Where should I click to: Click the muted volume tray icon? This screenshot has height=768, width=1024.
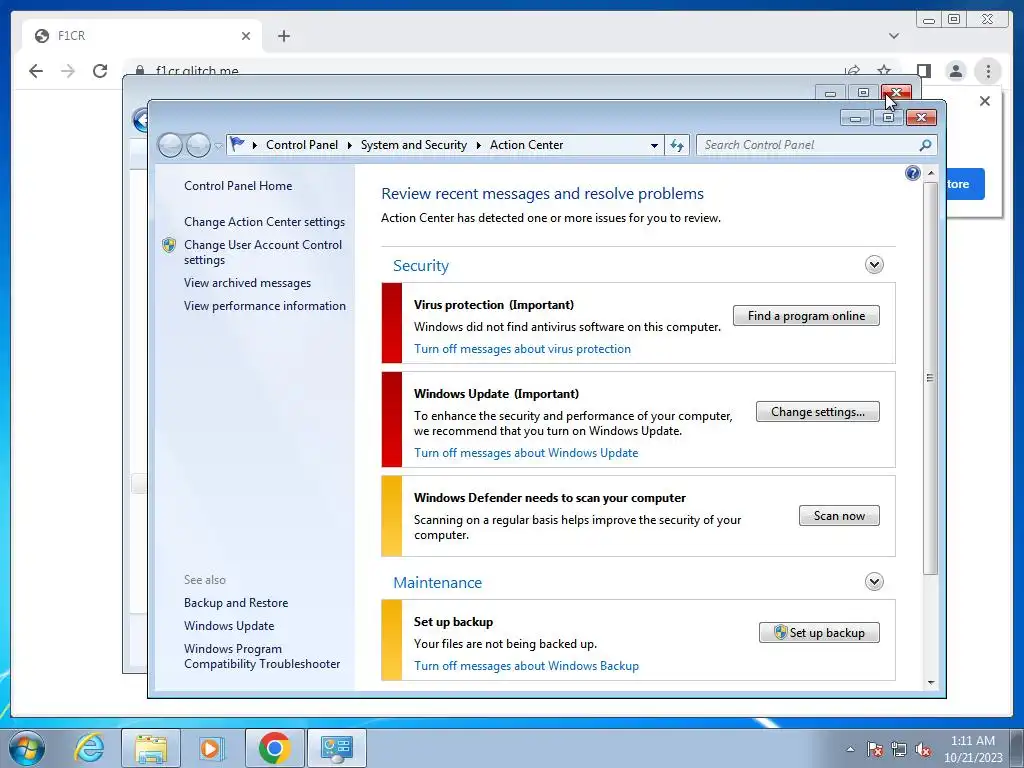(923, 749)
